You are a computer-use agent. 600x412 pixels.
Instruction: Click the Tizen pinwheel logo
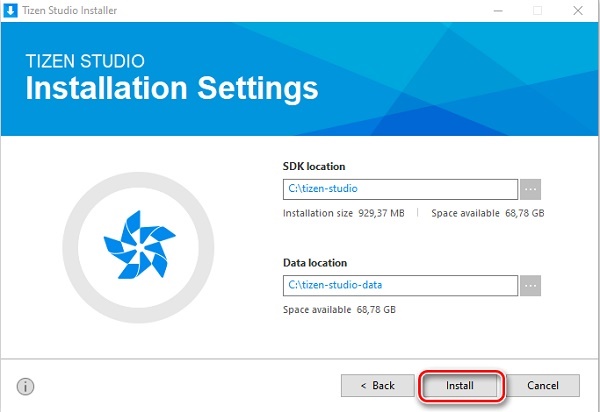point(139,245)
